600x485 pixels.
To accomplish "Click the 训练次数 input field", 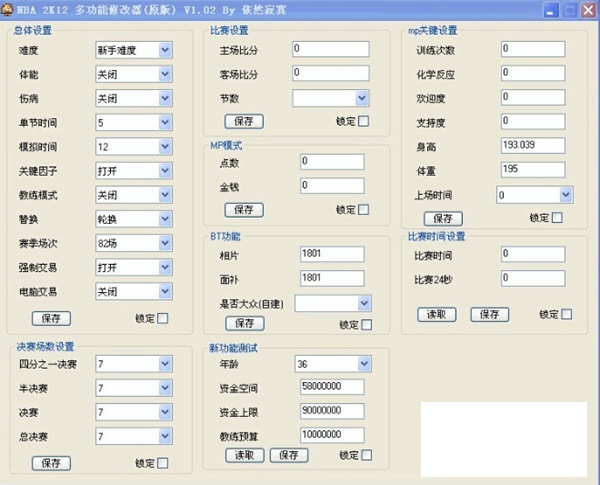I will pos(533,49).
